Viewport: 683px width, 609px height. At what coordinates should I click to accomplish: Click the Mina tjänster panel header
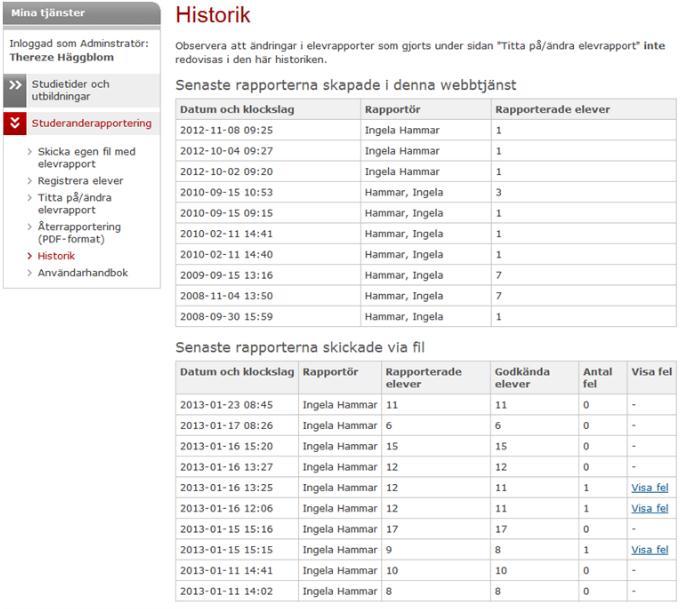tap(82, 13)
